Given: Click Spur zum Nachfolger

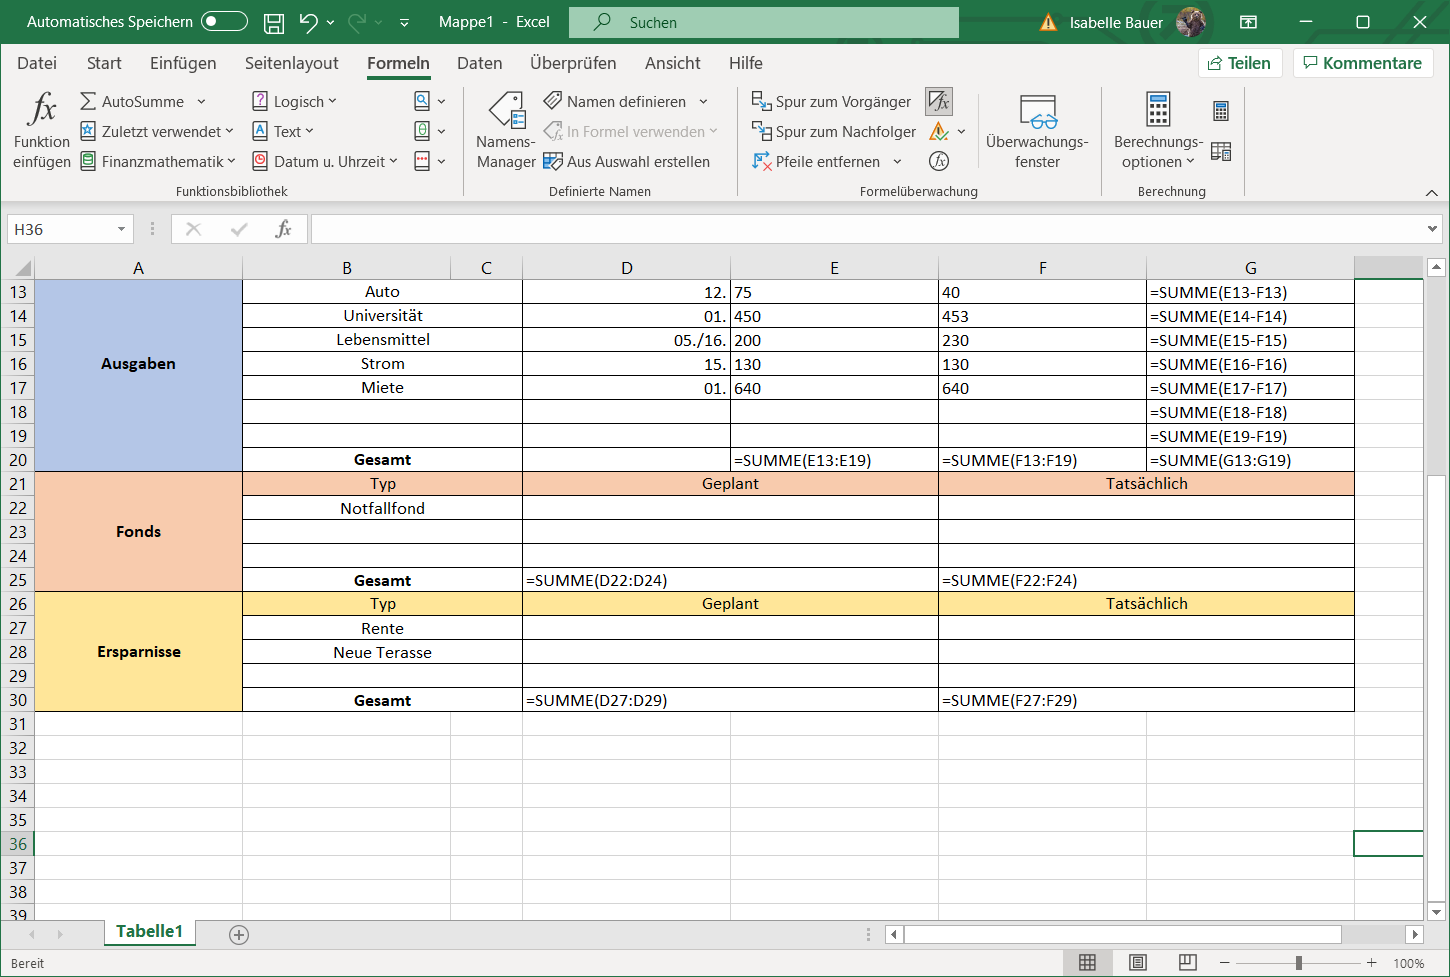Looking at the screenshot, I should point(834,132).
